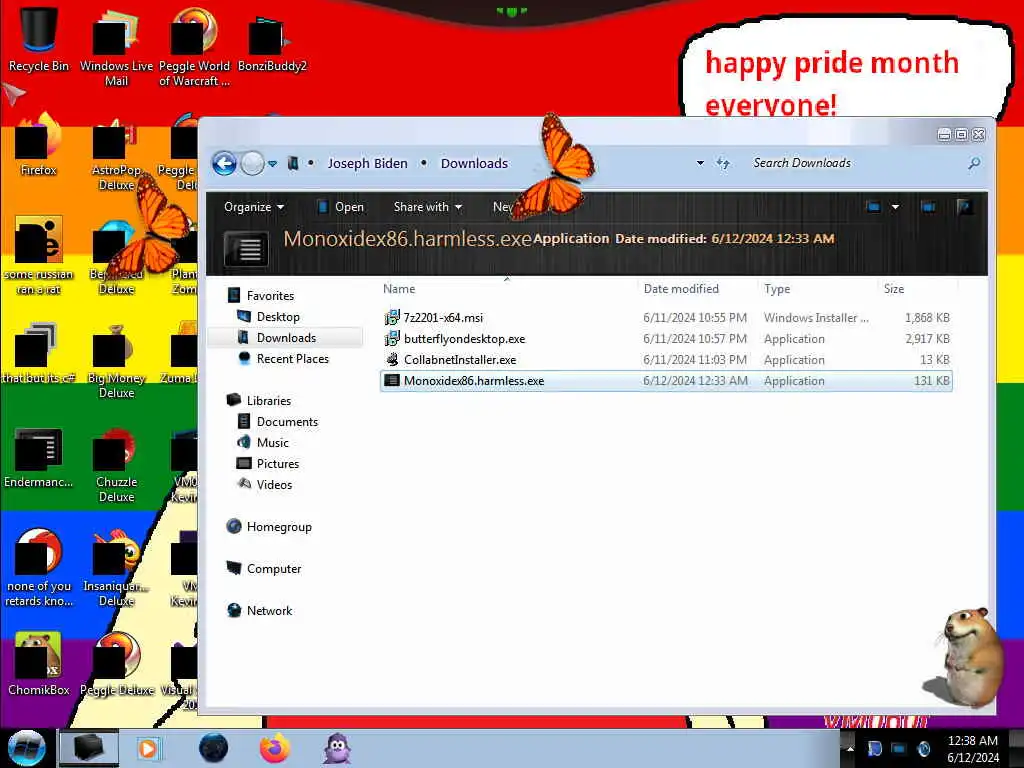The width and height of the screenshot is (1024, 768).
Task: Go back with the Explorer back arrow
Action: point(224,163)
